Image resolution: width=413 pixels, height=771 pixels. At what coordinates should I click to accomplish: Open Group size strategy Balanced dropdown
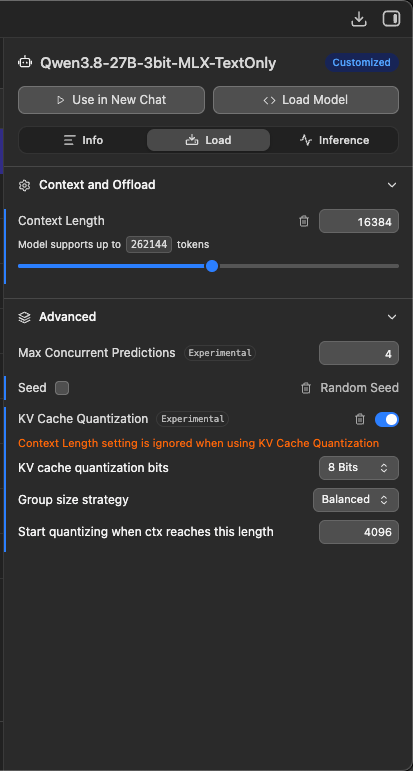click(356, 500)
